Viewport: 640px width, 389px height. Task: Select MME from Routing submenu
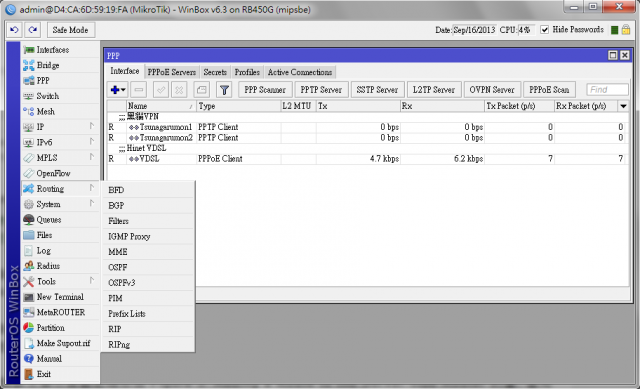point(148,252)
